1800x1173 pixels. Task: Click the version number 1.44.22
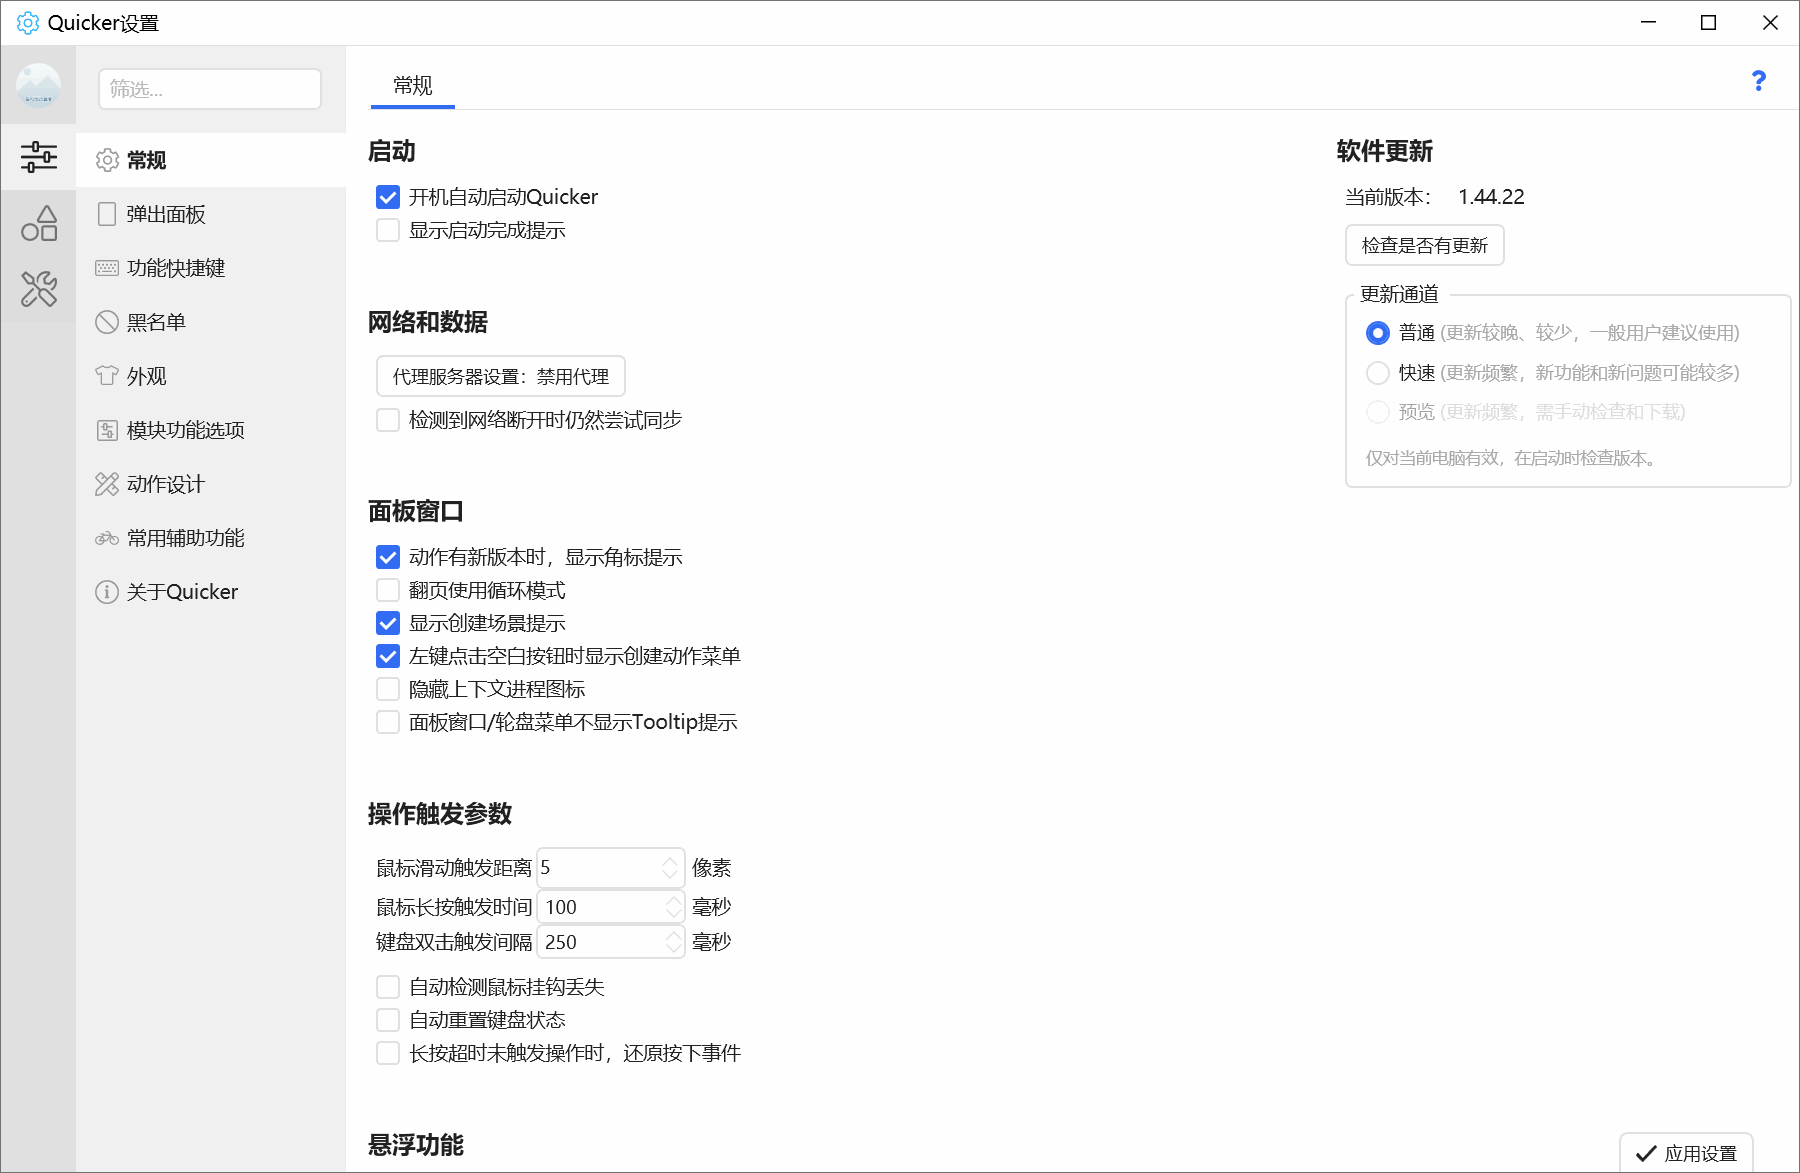pos(1491,197)
